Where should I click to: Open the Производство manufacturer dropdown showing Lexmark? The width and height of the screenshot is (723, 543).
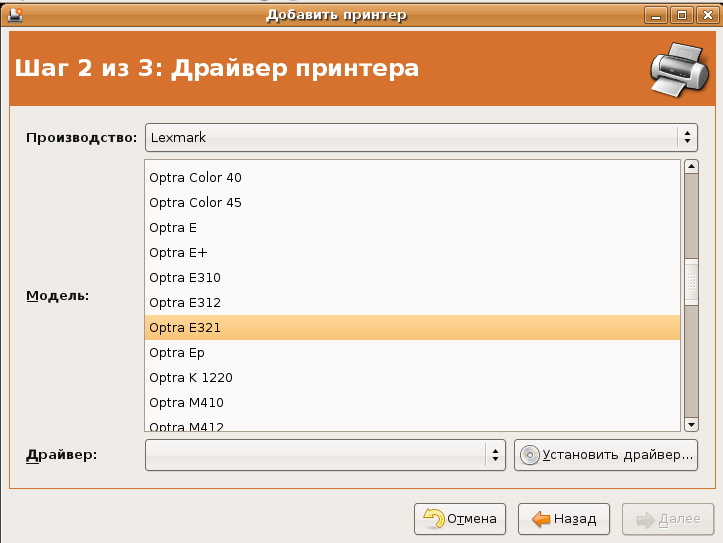421,137
